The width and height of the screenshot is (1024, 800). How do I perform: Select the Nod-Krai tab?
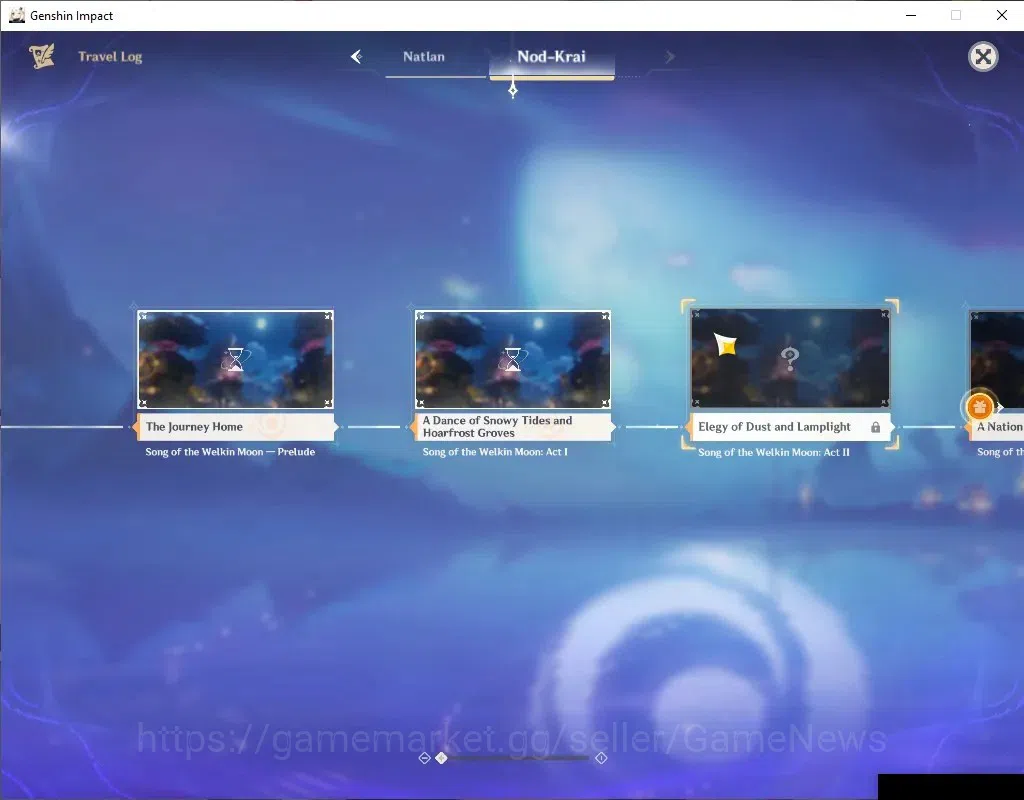point(552,57)
